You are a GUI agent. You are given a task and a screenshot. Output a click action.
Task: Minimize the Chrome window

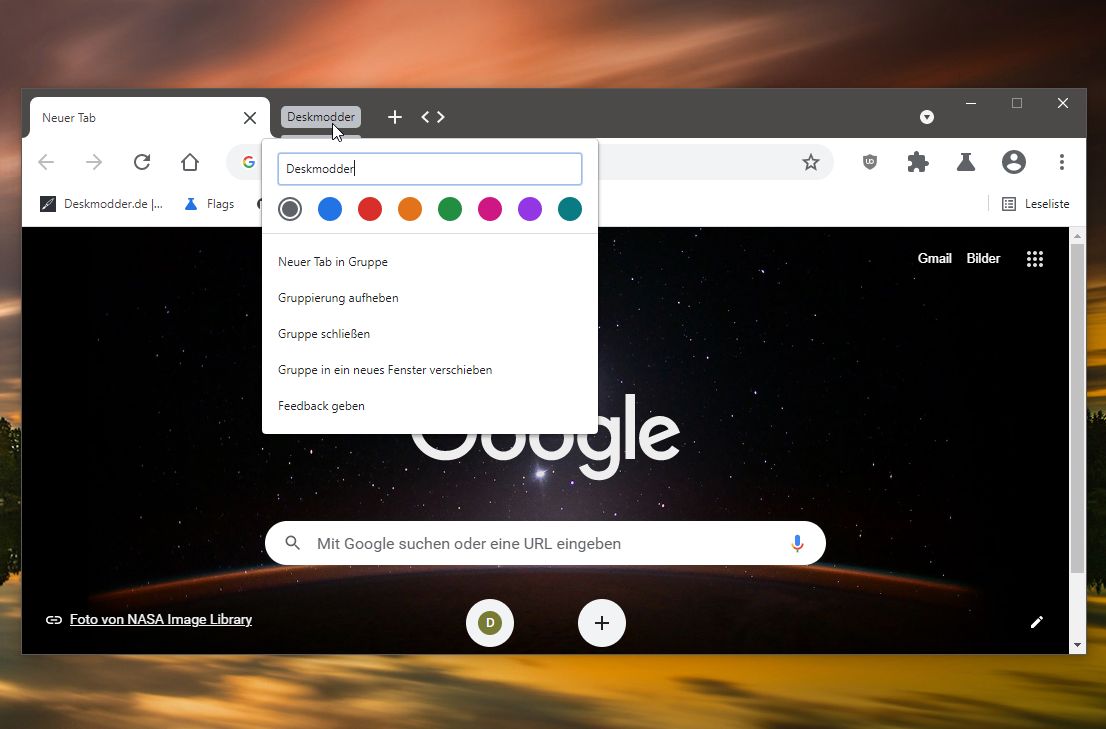pyautogui.click(x=971, y=103)
